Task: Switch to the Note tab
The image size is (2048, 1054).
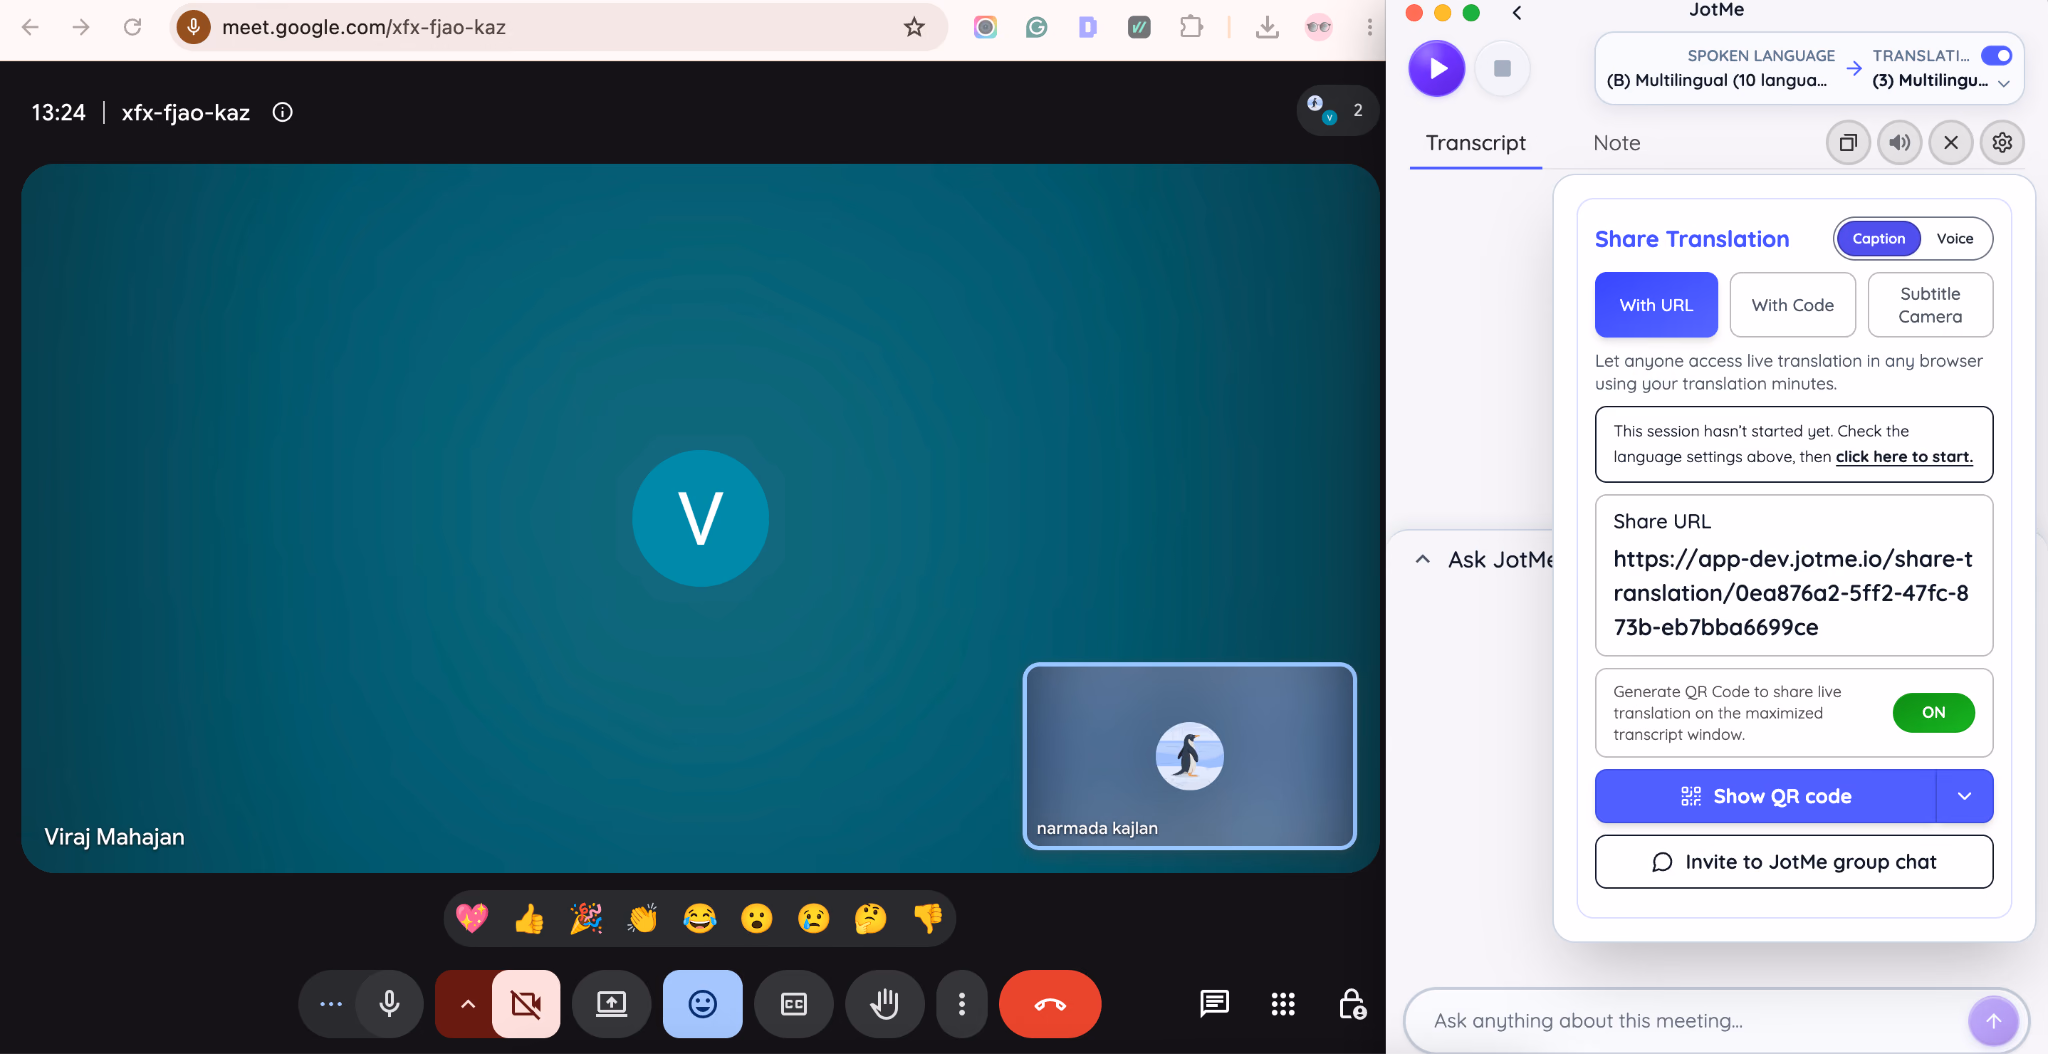Action: click(x=1616, y=143)
